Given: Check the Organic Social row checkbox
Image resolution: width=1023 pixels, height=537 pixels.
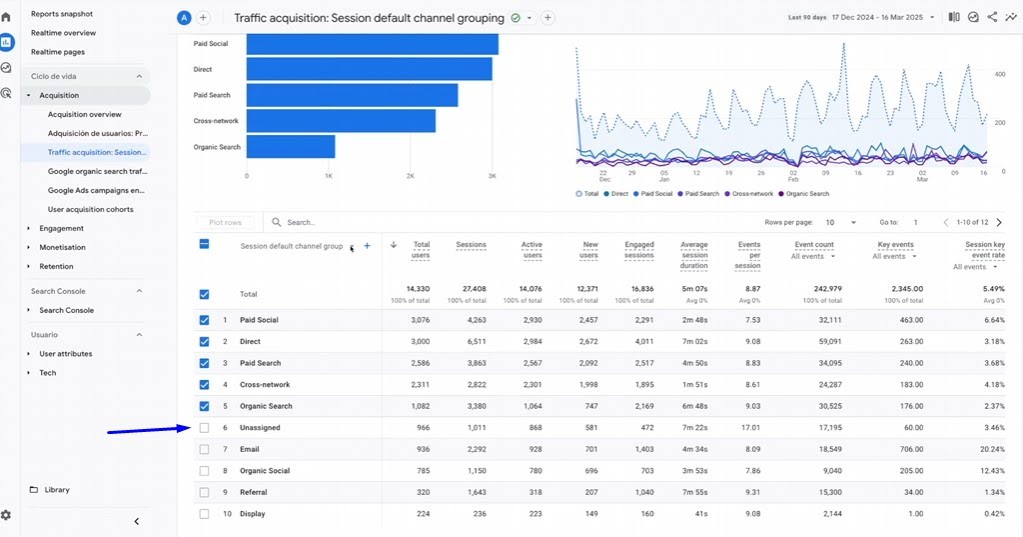Looking at the screenshot, I should (x=204, y=471).
